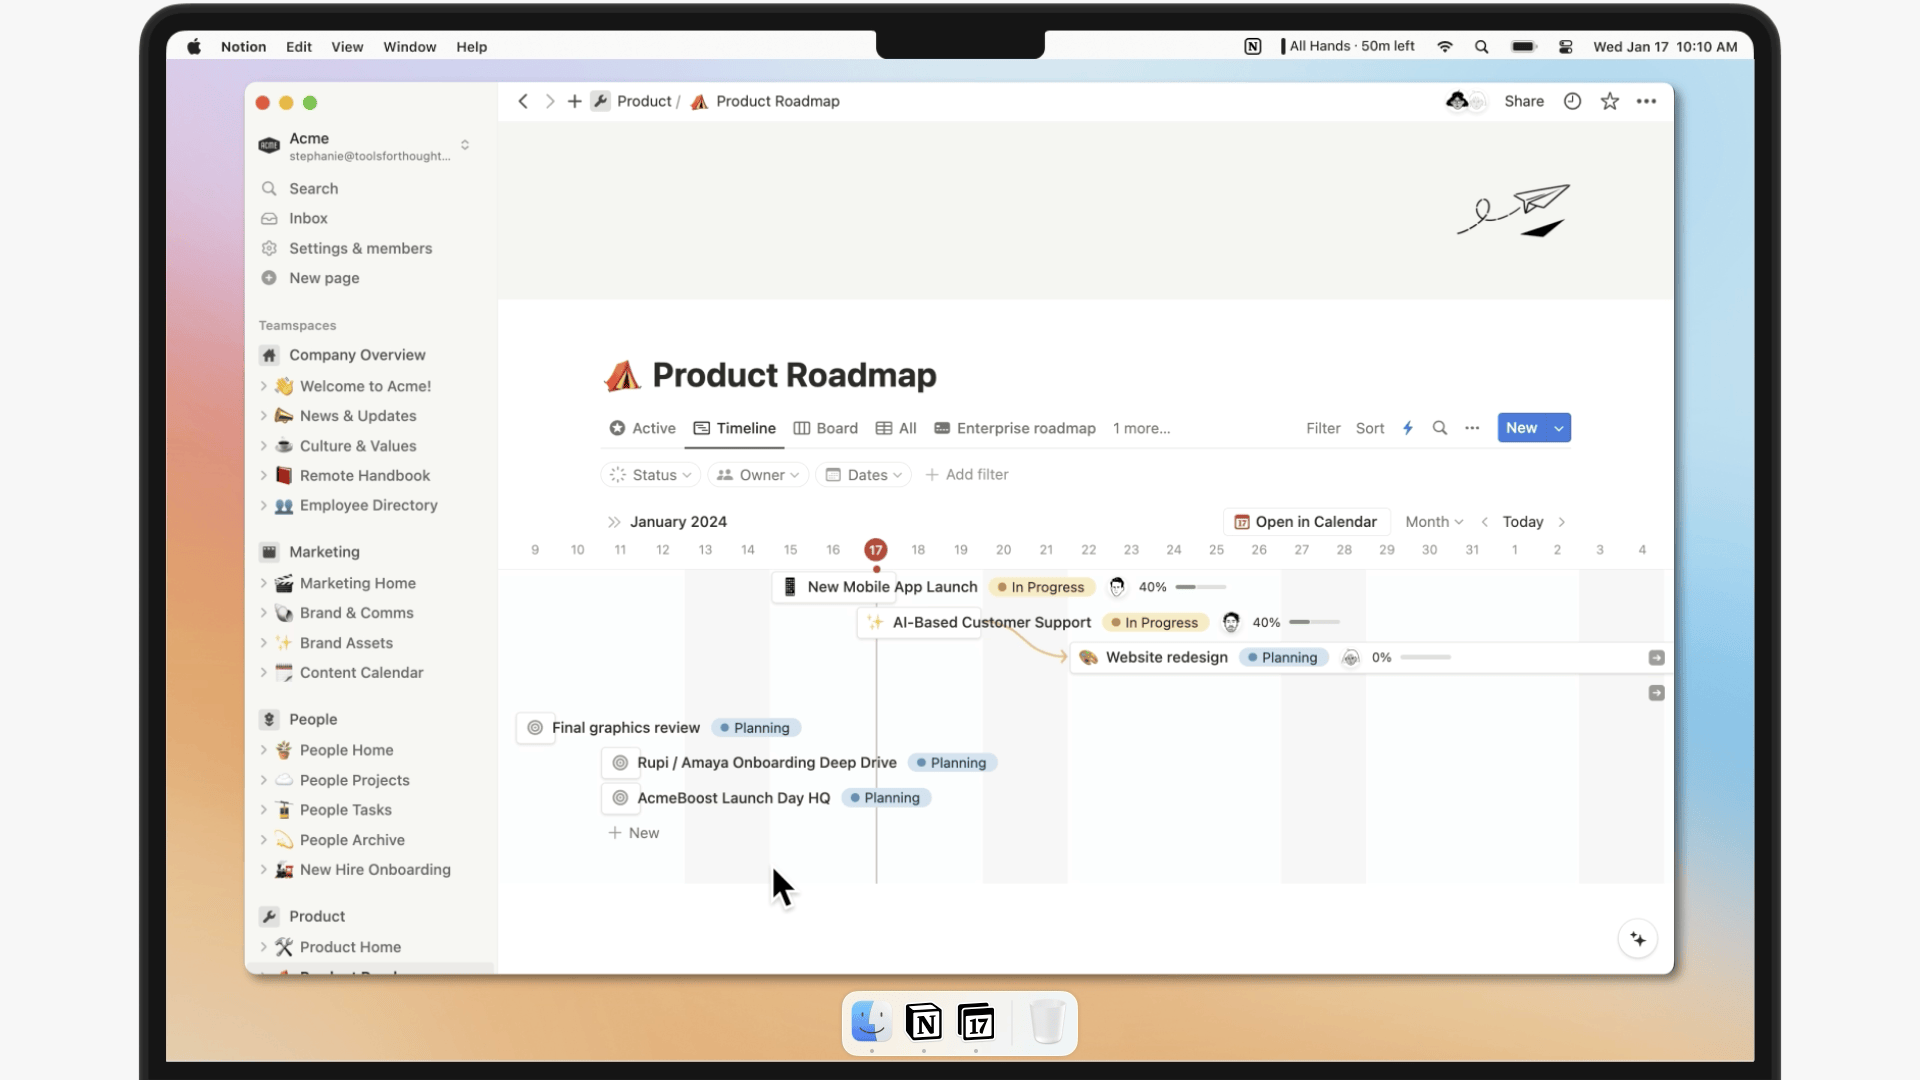Switch to Enterprise roadmap view
1920x1080 pixels.
[x=1015, y=428]
